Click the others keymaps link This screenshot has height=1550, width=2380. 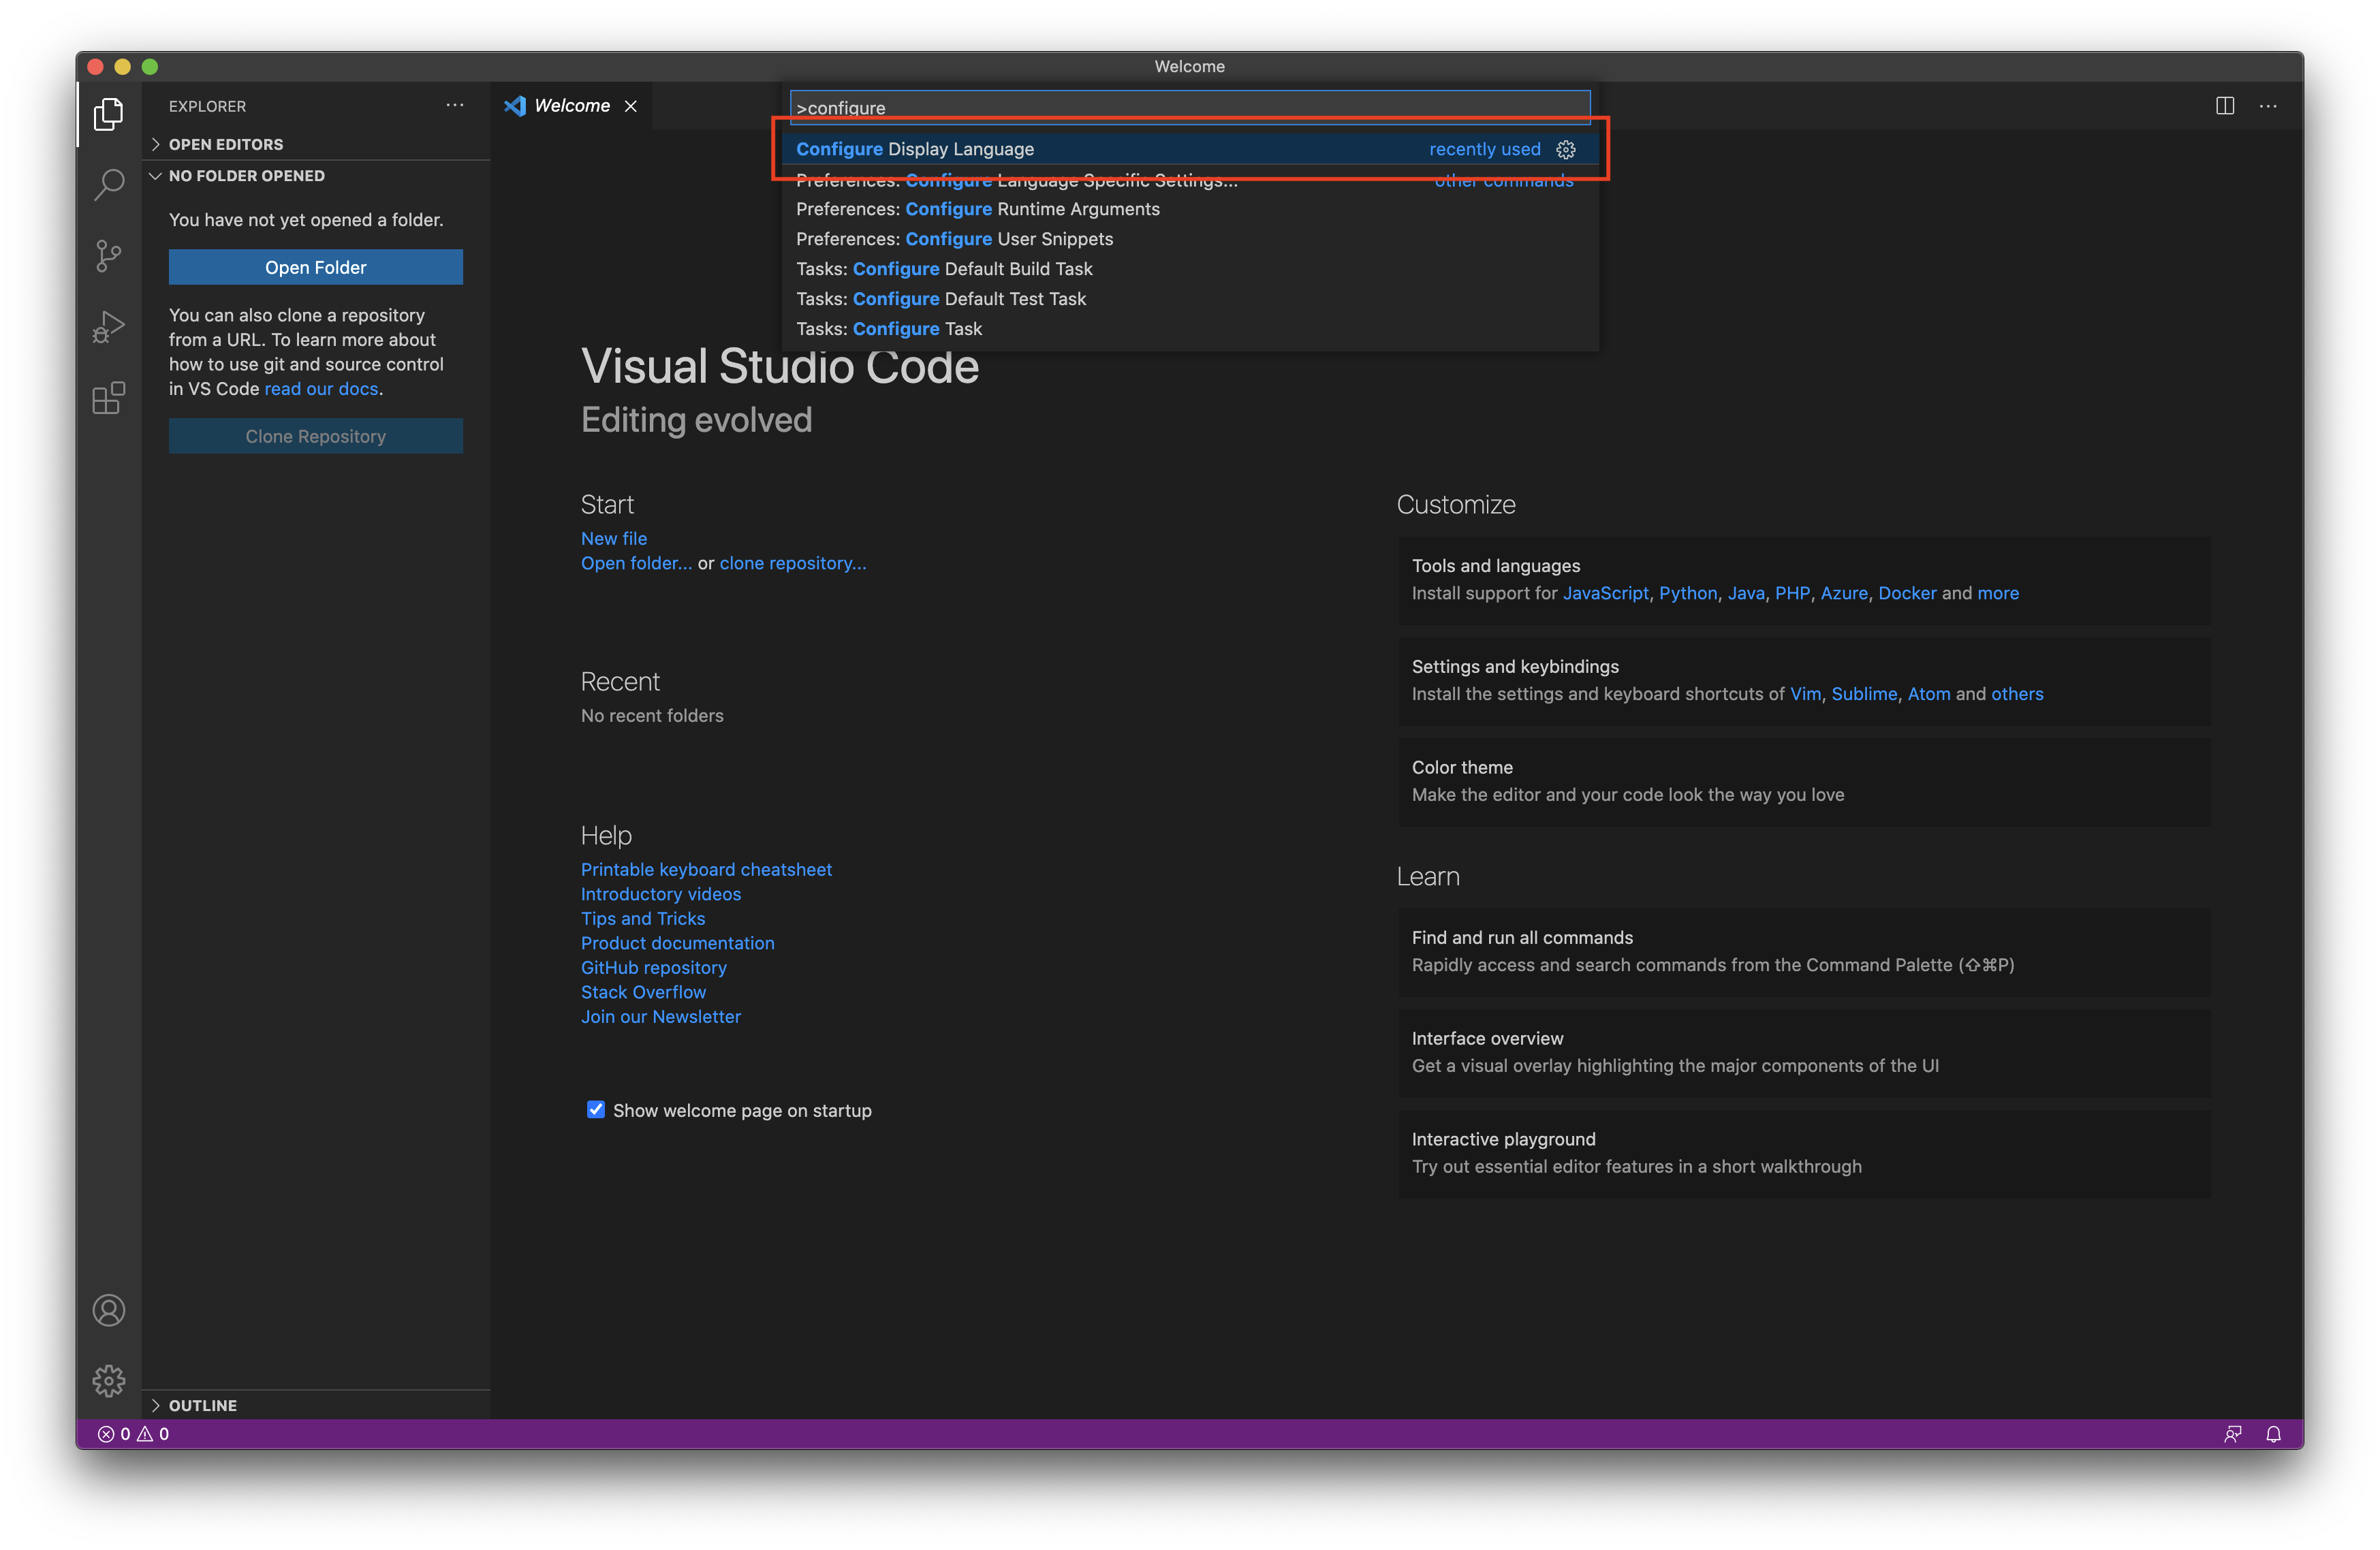click(x=2017, y=694)
